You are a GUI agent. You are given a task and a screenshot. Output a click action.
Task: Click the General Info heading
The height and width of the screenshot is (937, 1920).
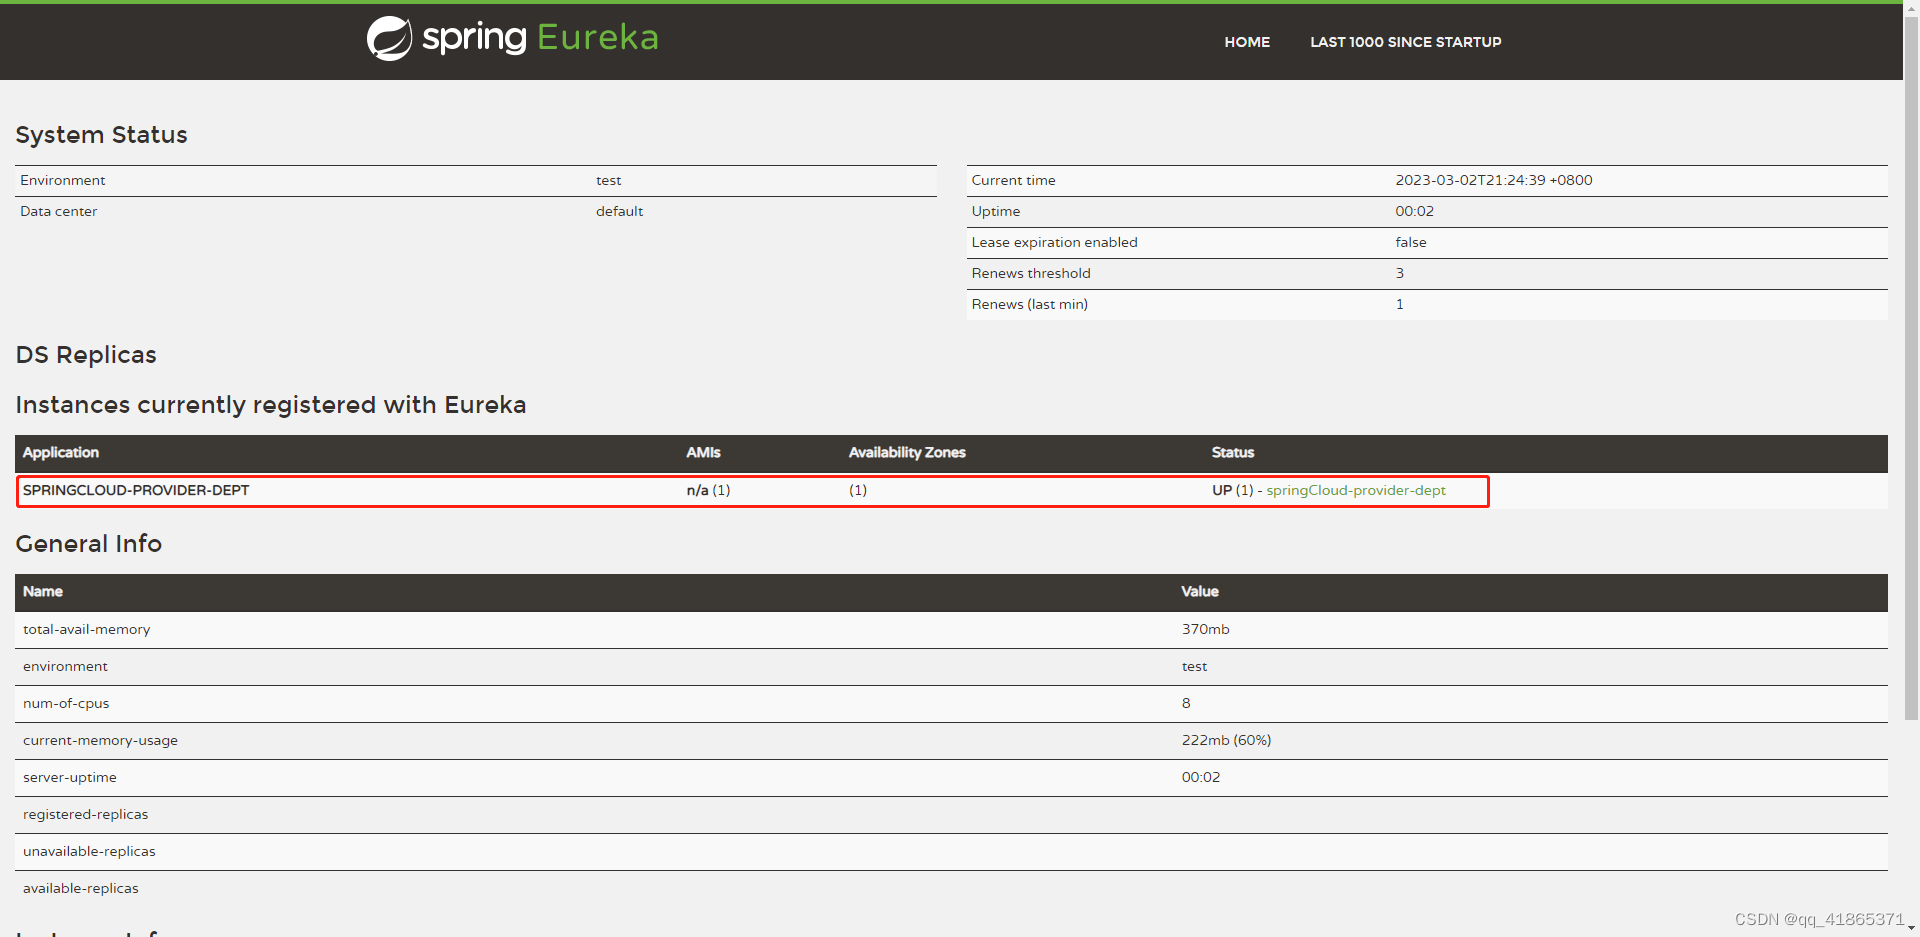point(89,544)
